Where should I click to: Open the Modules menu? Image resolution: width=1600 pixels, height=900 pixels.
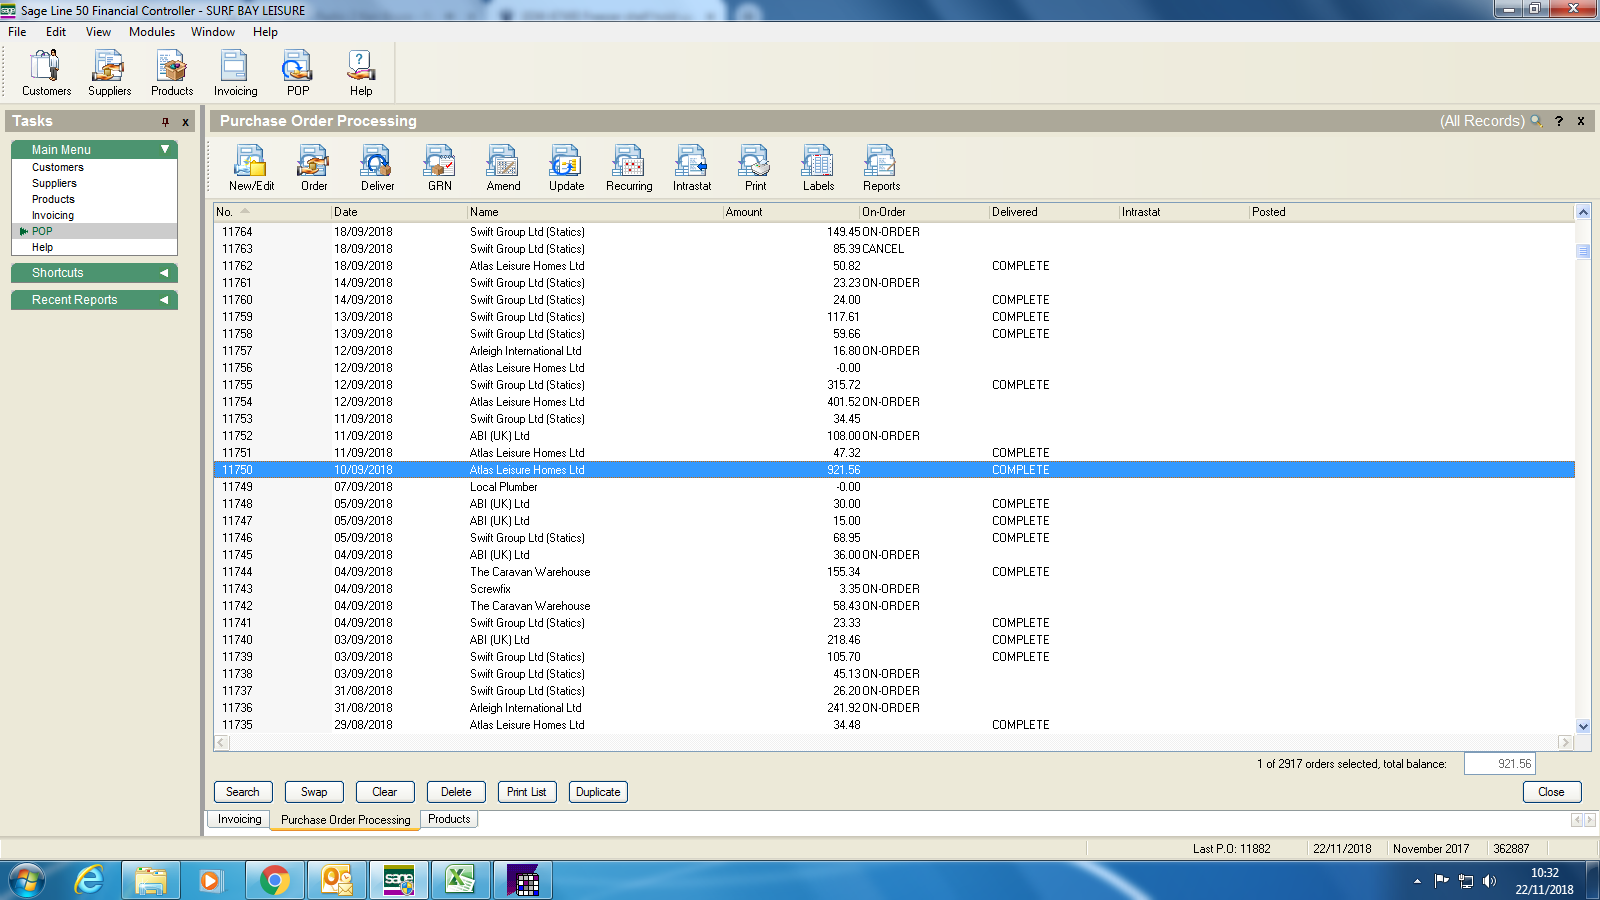151,32
